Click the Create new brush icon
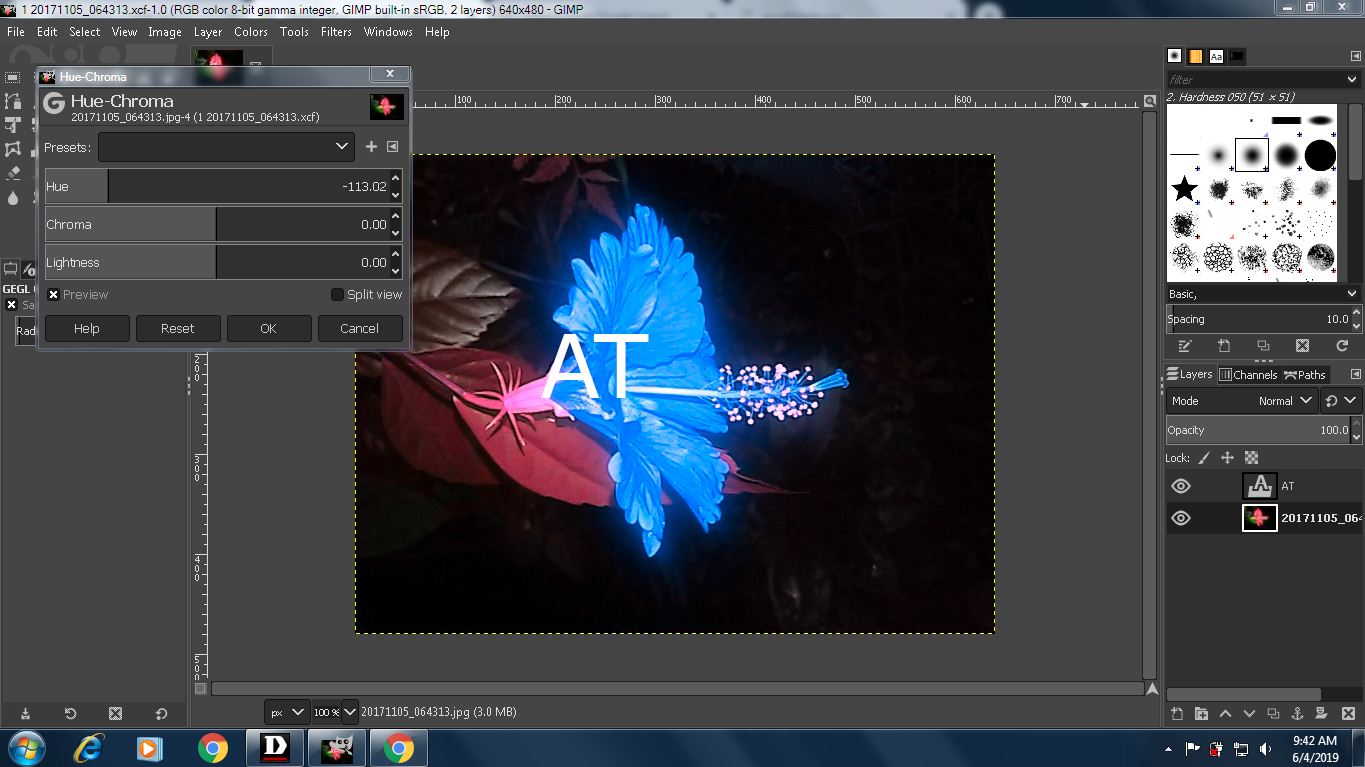Screen dimensions: 1365x767 tap(1224, 346)
